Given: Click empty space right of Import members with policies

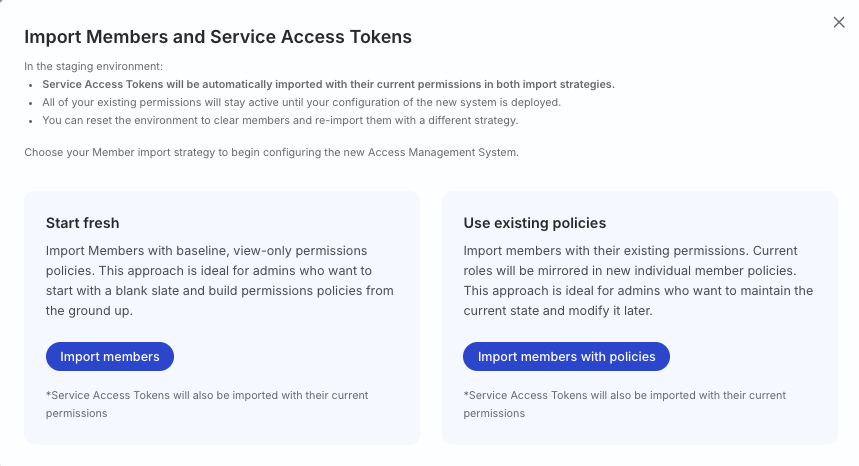Looking at the screenshot, I should 750,357.
